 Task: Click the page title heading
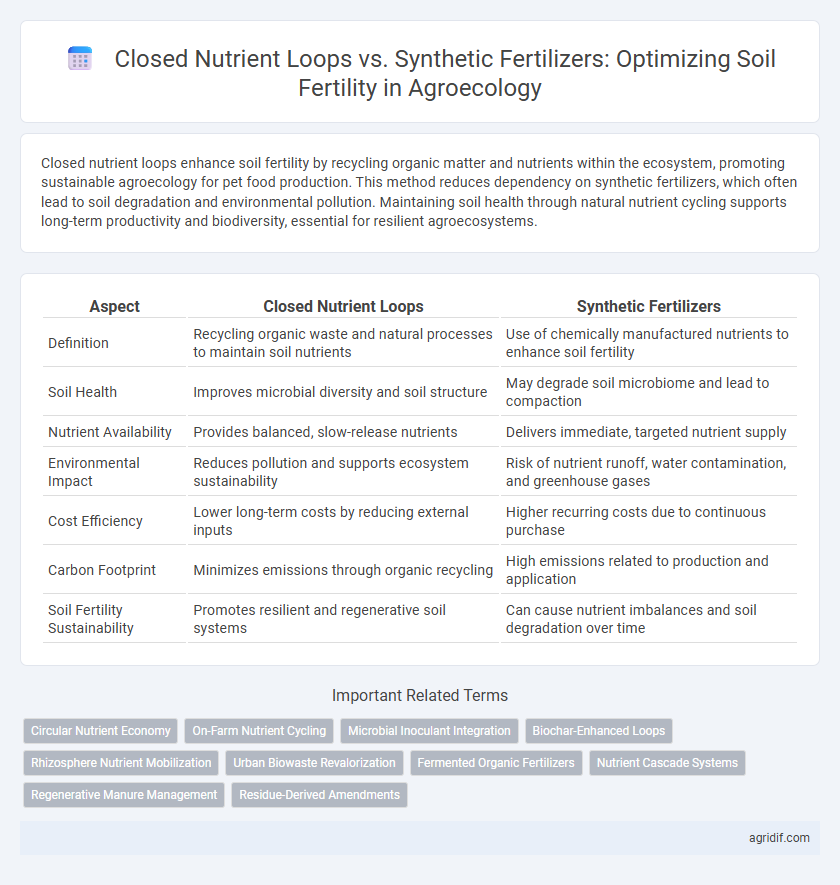(x=445, y=73)
